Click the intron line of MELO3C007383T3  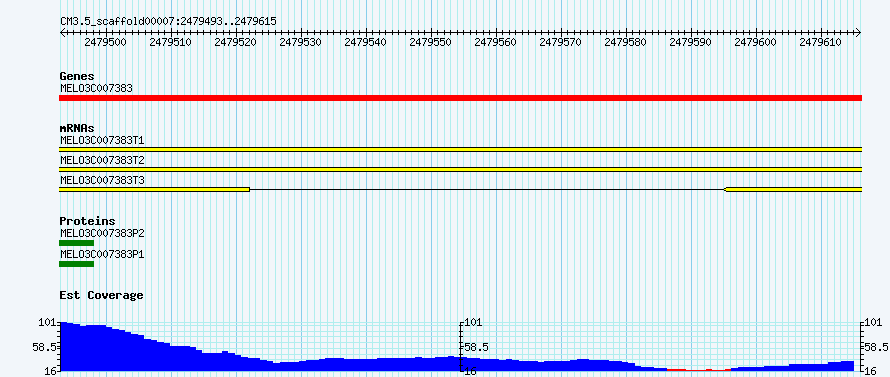click(488, 189)
